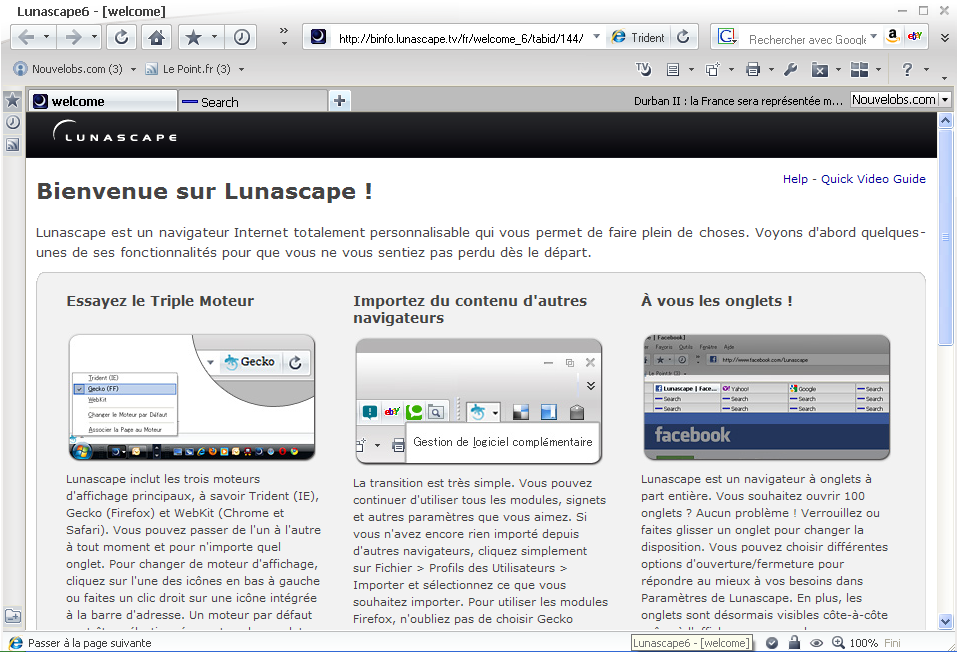
Task: Open favorites with the star toolbar button
Action: (x=193, y=38)
